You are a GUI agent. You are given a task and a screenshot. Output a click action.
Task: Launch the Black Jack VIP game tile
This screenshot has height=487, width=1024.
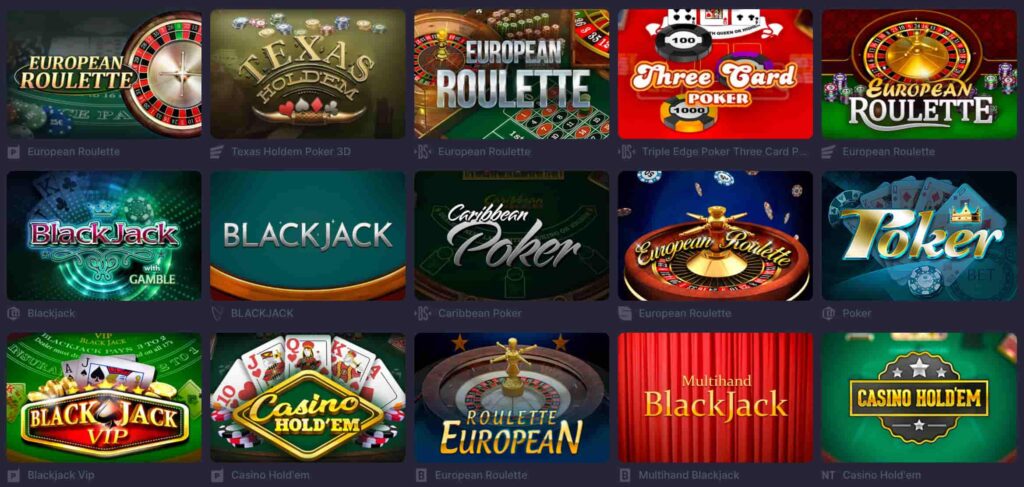coord(104,398)
